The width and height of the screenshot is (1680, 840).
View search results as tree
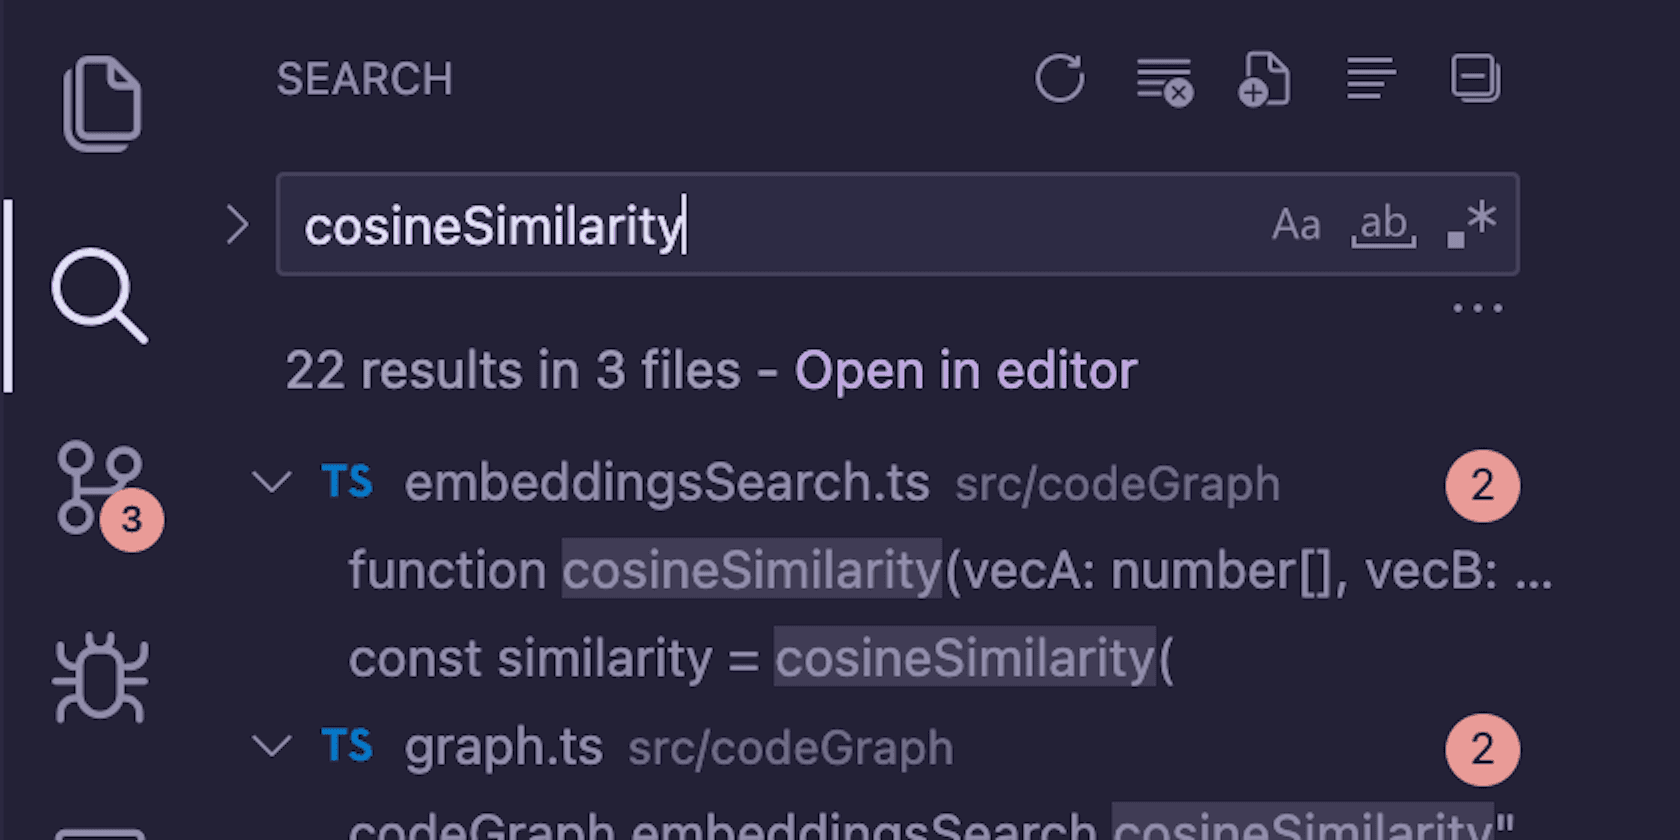(1370, 79)
